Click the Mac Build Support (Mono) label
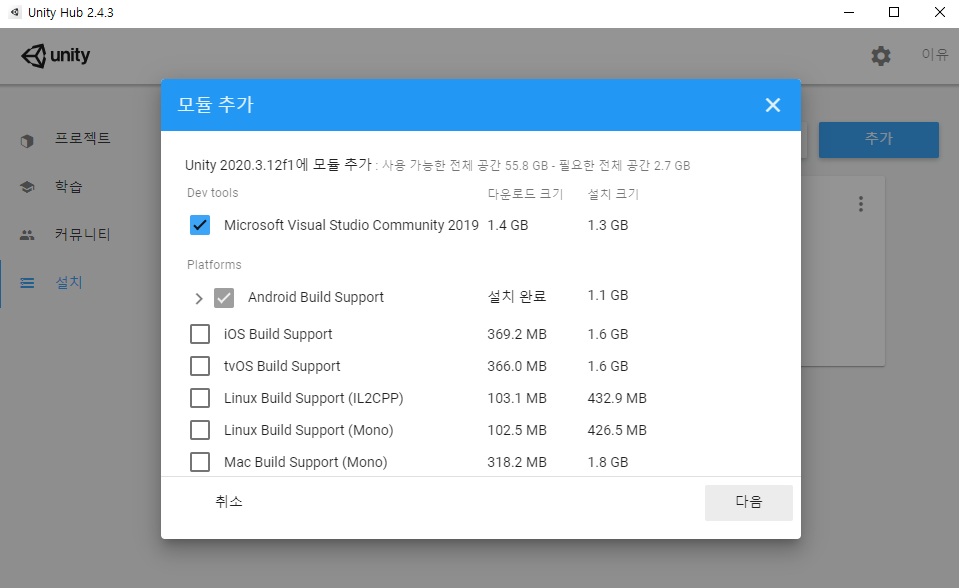The height and width of the screenshot is (588, 959). [306, 462]
